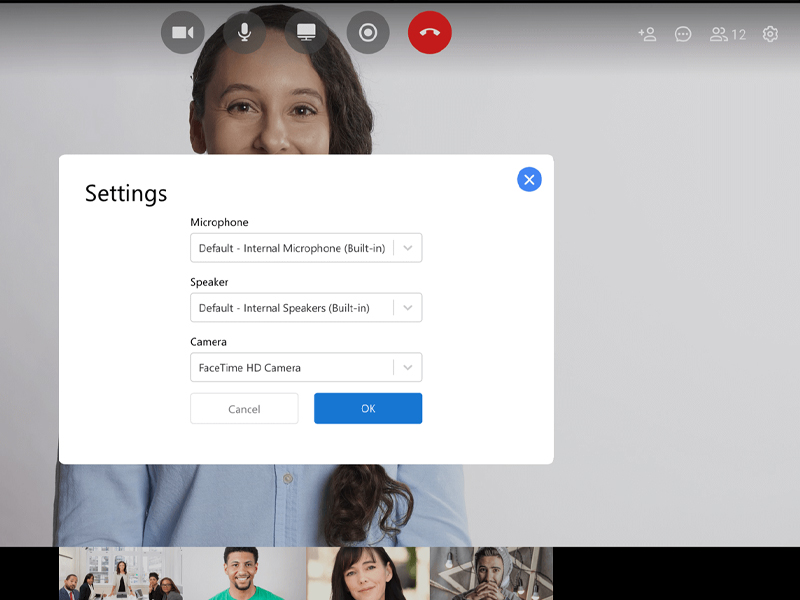Mute the microphone button

[x=244, y=33]
